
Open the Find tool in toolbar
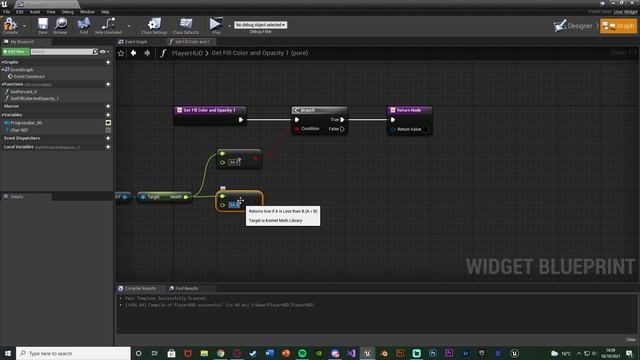click(x=84, y=25)
